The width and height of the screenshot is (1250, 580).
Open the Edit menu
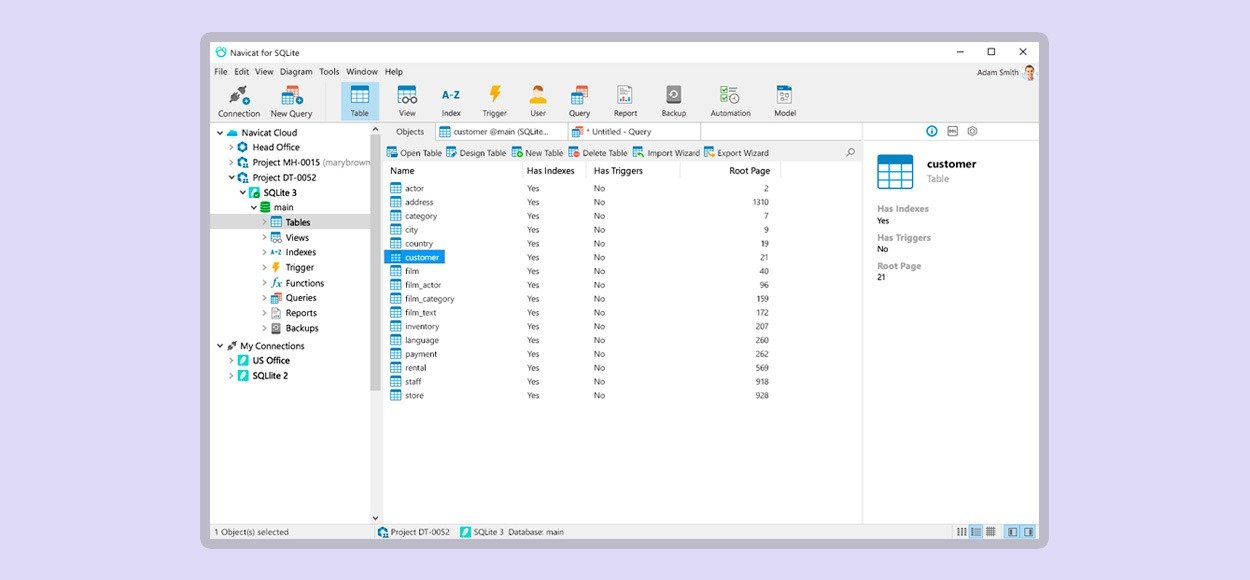242,72
